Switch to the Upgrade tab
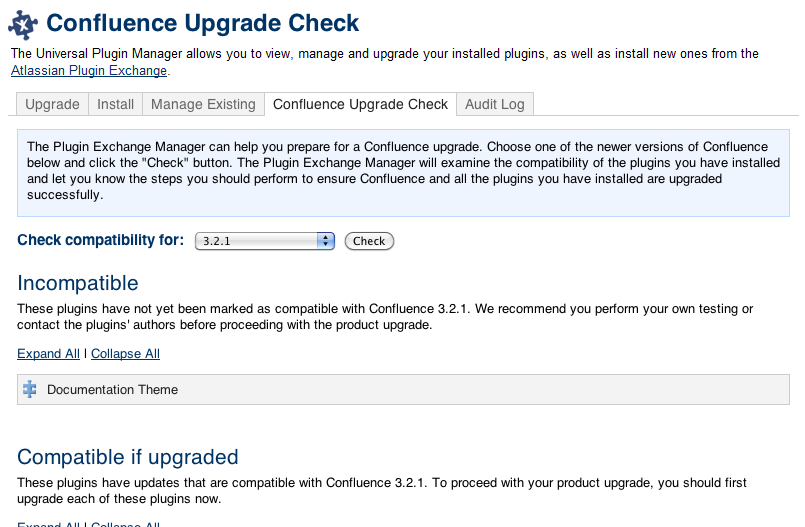 (x=52, y=104)
